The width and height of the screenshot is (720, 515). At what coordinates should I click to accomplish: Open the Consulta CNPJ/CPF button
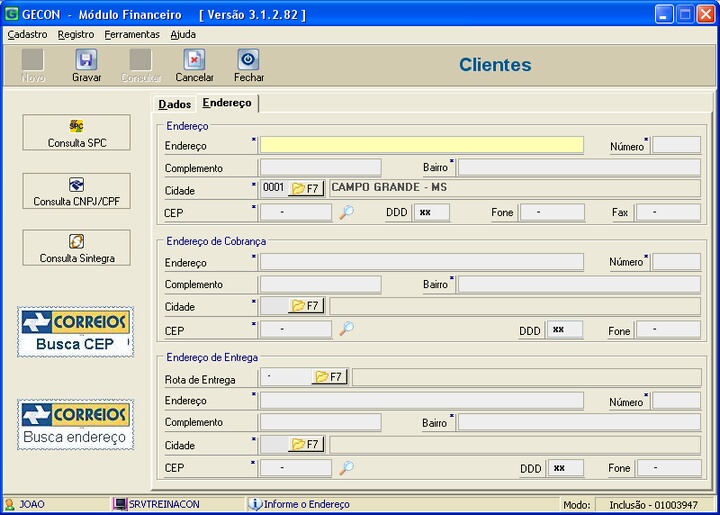[x=77, y=191]
